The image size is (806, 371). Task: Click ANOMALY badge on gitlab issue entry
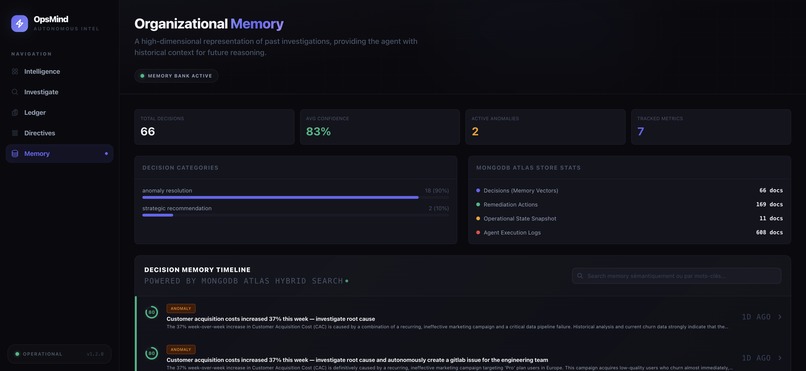(x=181, y=349)
